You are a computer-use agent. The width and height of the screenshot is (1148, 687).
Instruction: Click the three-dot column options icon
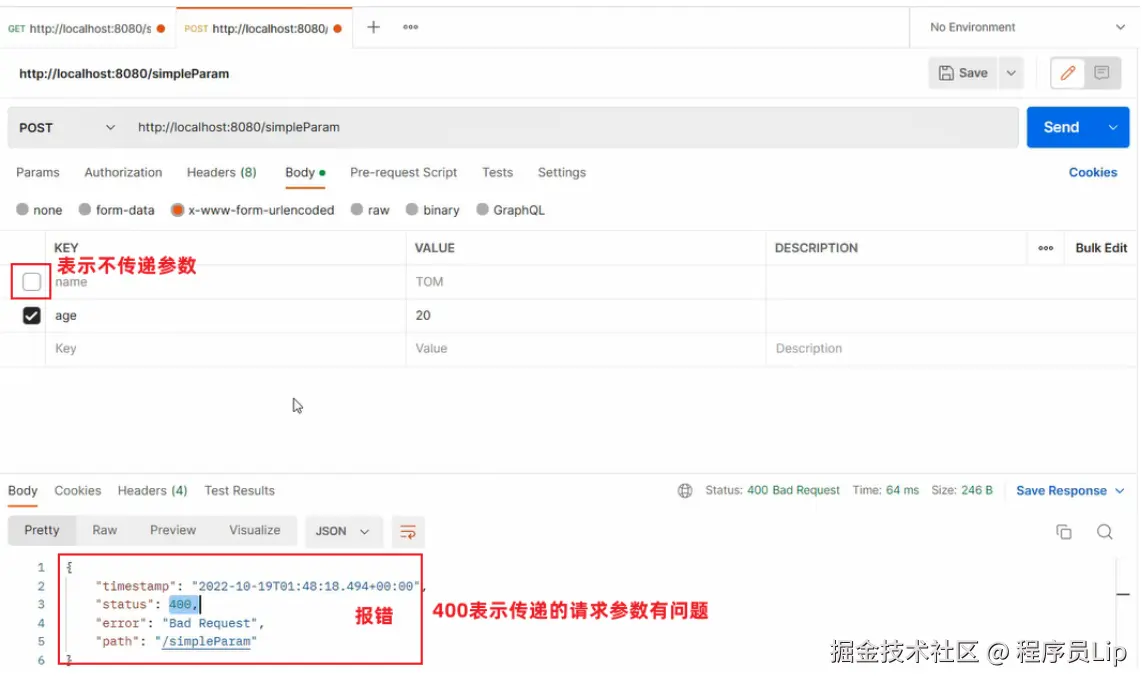click(x=1046, y=248)
